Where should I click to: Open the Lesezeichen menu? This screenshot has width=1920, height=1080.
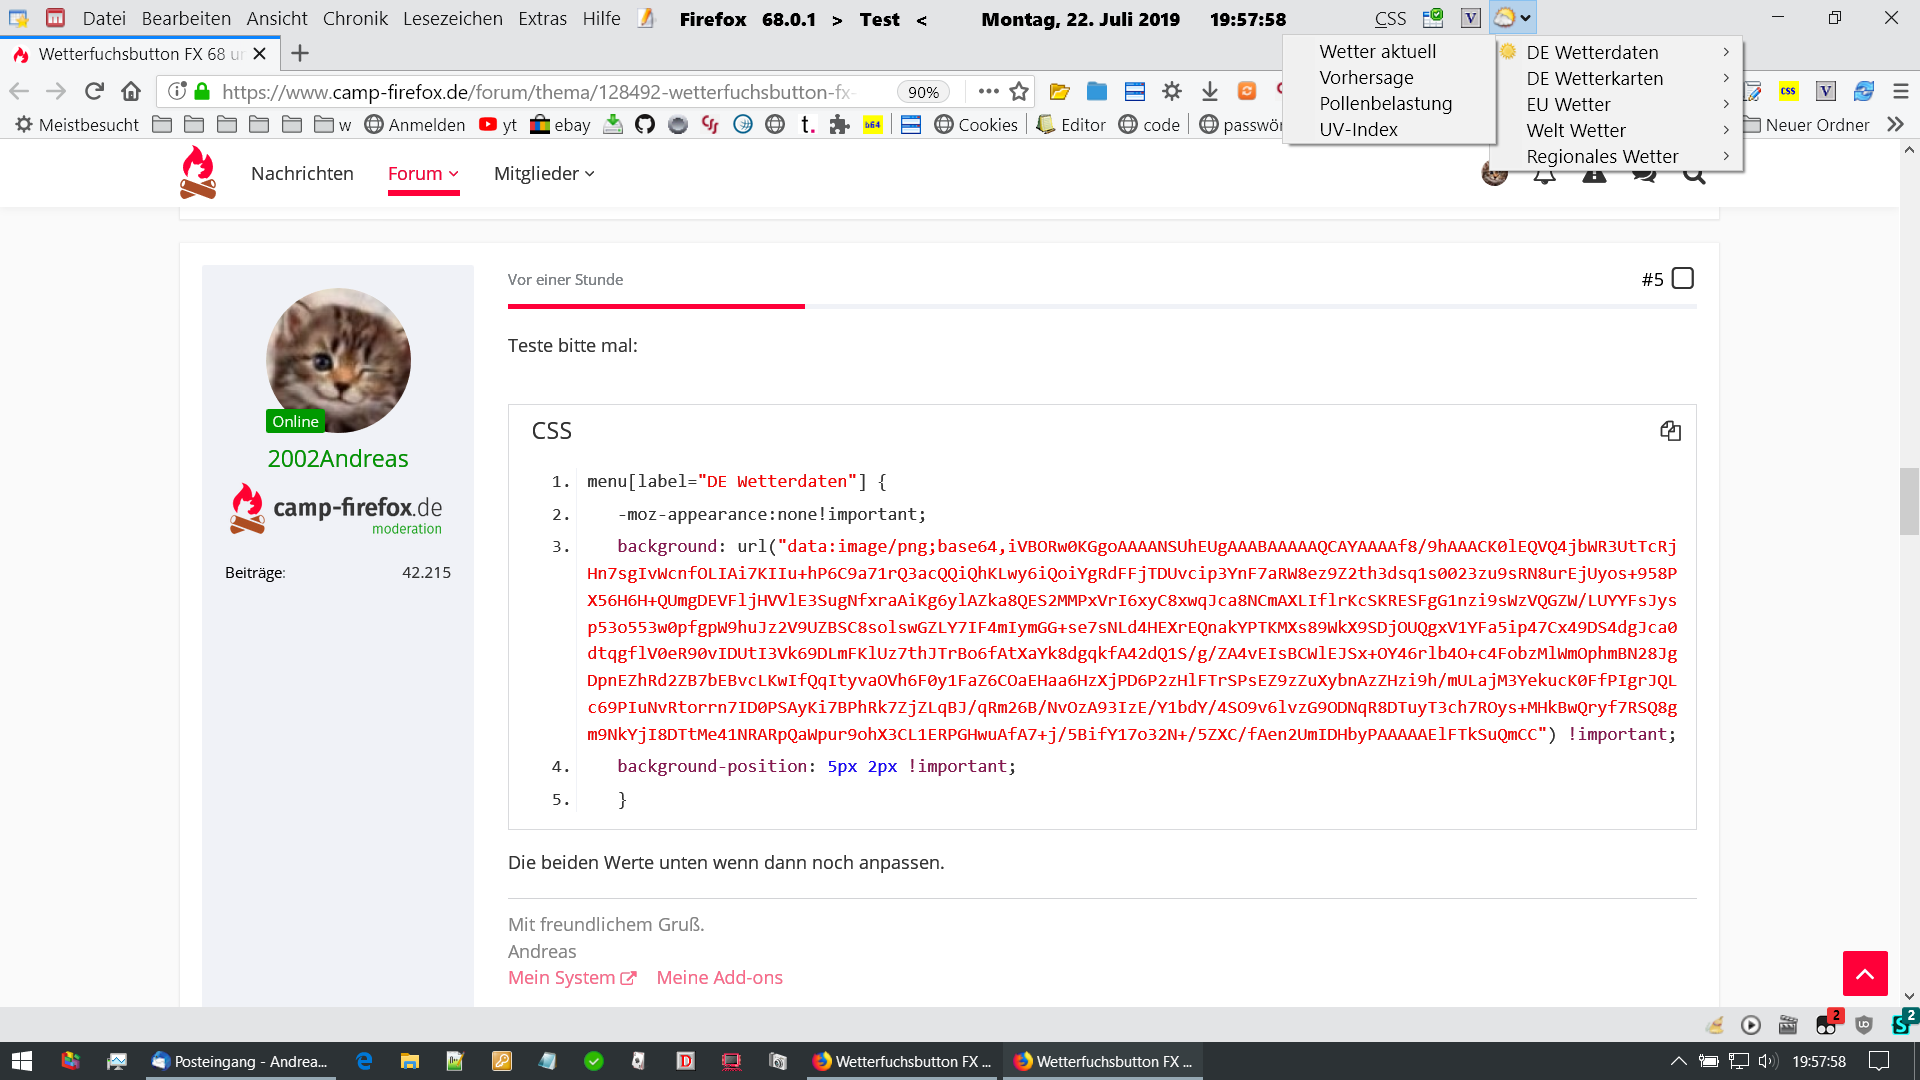coord(452,19)
